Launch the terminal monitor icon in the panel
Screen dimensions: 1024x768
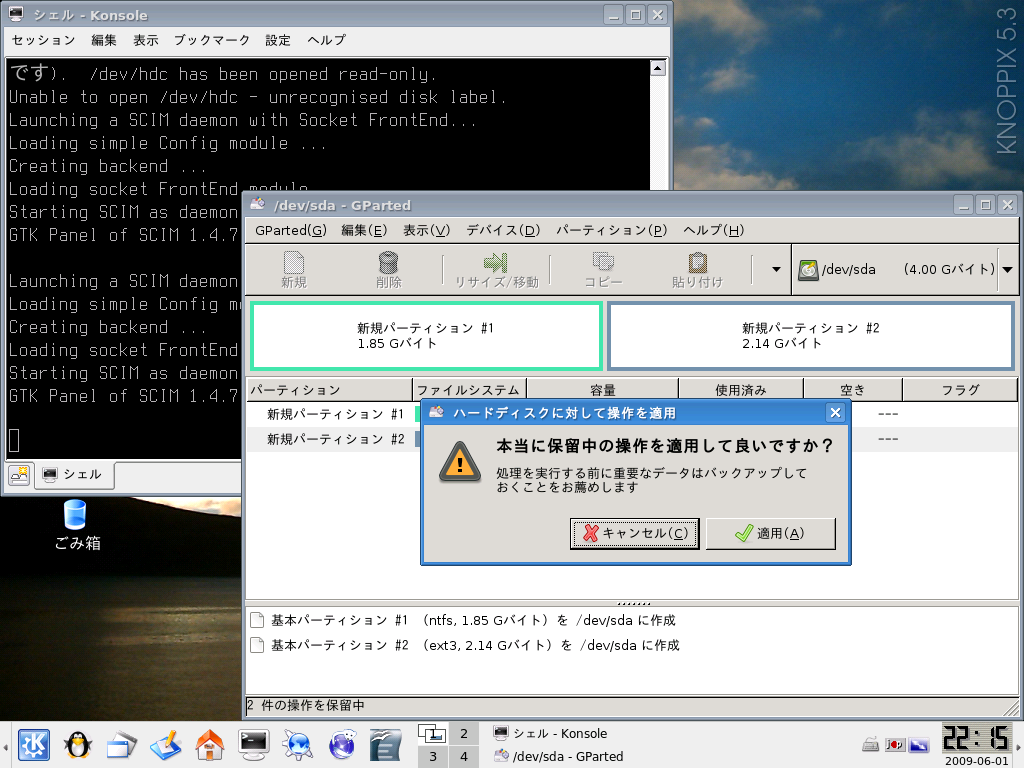[253, 744]
